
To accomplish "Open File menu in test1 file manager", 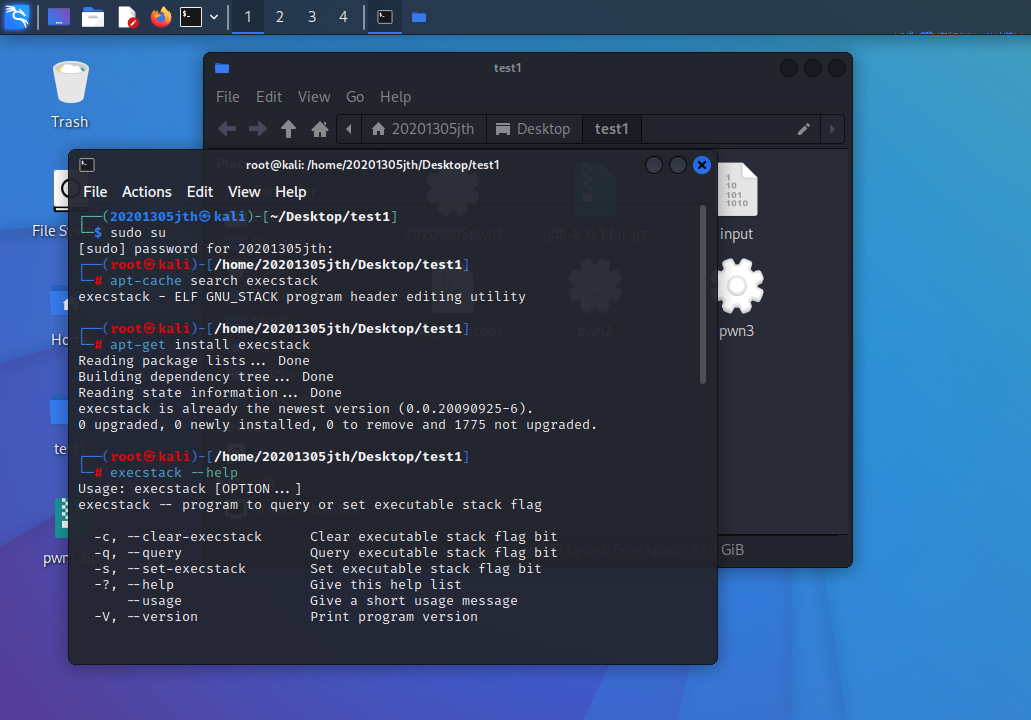I will (x=228, y=97).
